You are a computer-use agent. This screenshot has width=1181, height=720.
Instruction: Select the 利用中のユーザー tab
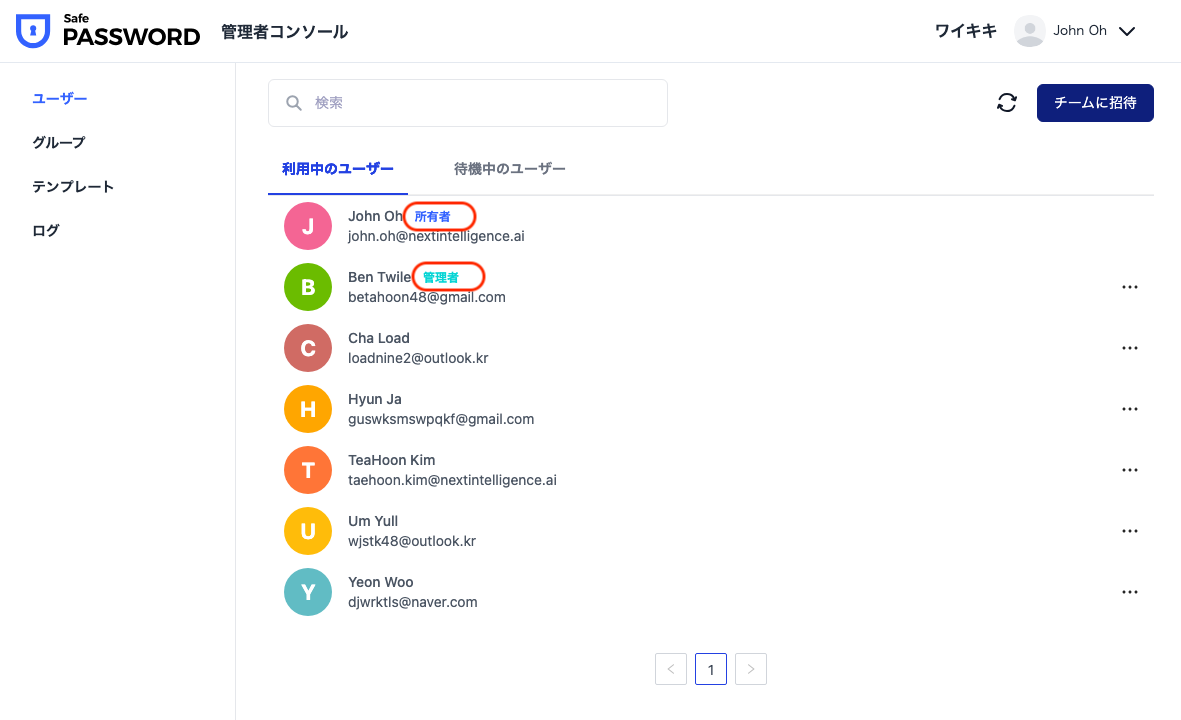point(338,169)
